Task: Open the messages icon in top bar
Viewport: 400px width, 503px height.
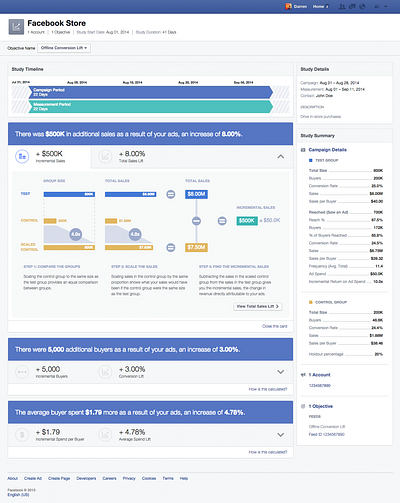Action: (x=352, y=6)
